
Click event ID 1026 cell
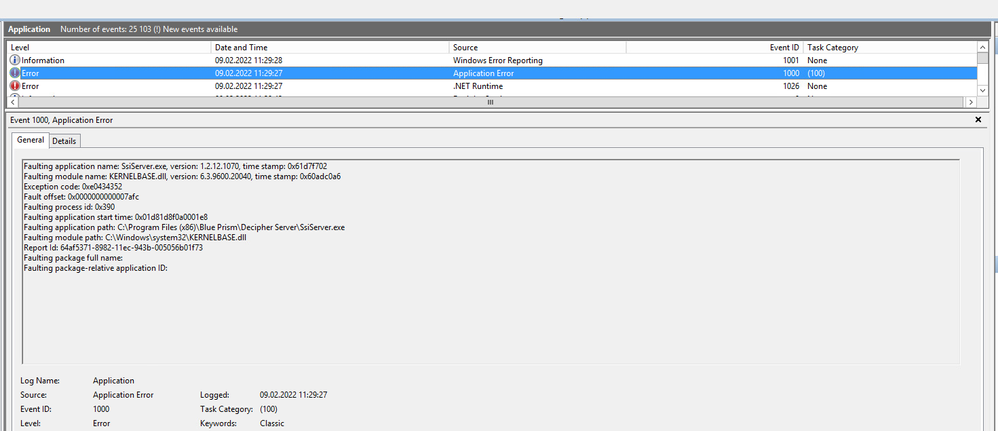pos(791,86)
